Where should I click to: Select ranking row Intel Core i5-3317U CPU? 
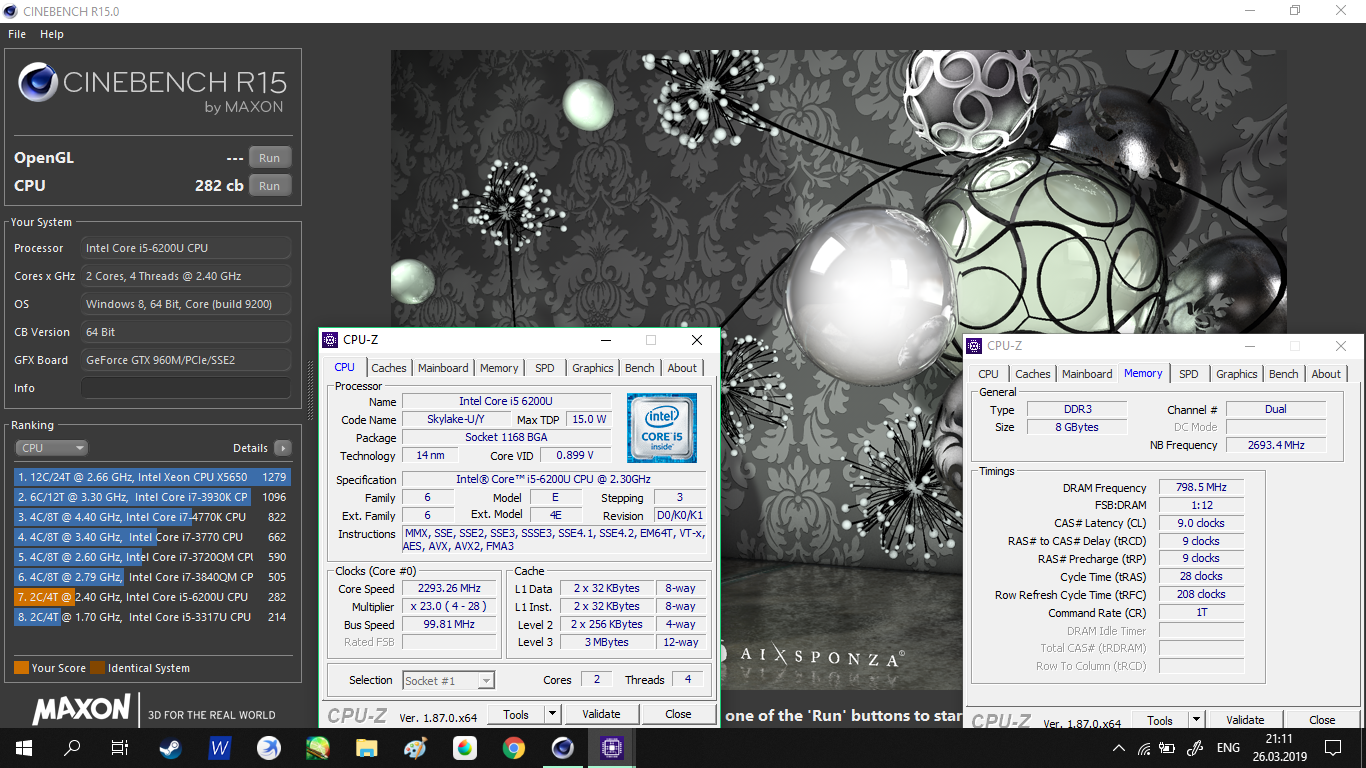point(152,617)
